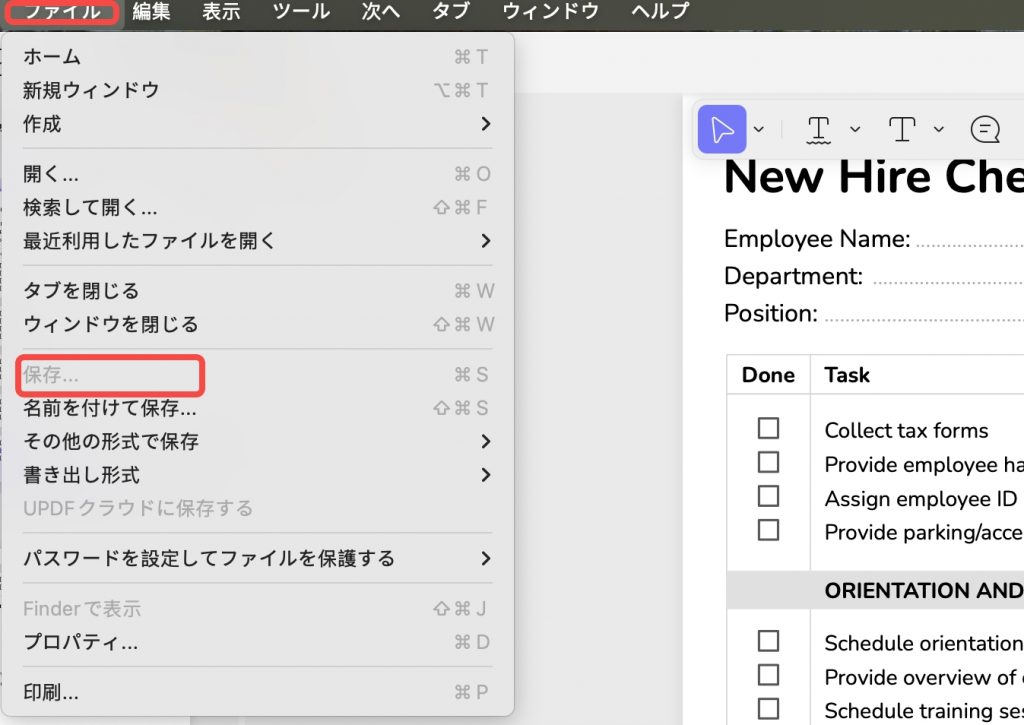
Task: Choose ウィンドウを閉じる menu item
Action: click(x=257, y=324)
